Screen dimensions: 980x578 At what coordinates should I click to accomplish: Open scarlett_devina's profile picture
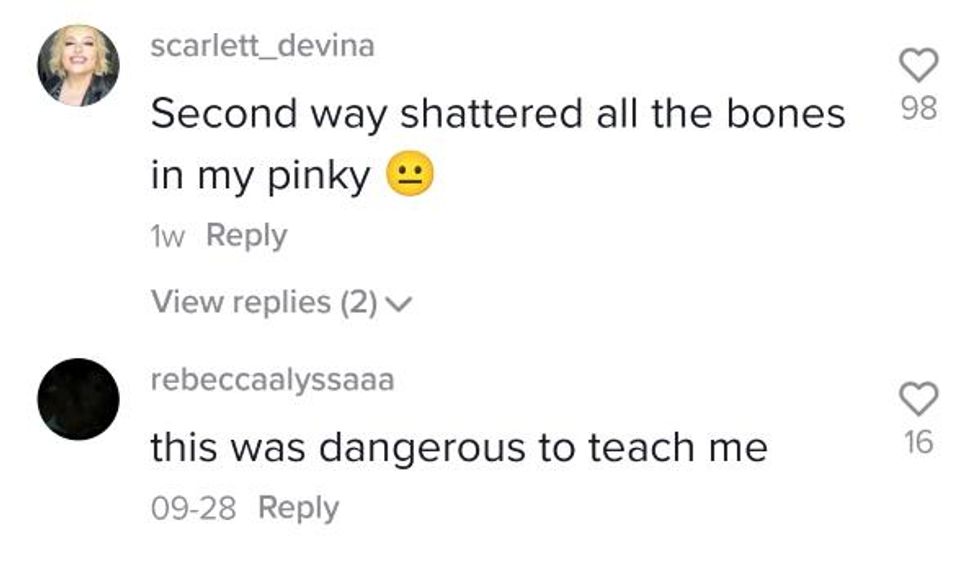78,65
